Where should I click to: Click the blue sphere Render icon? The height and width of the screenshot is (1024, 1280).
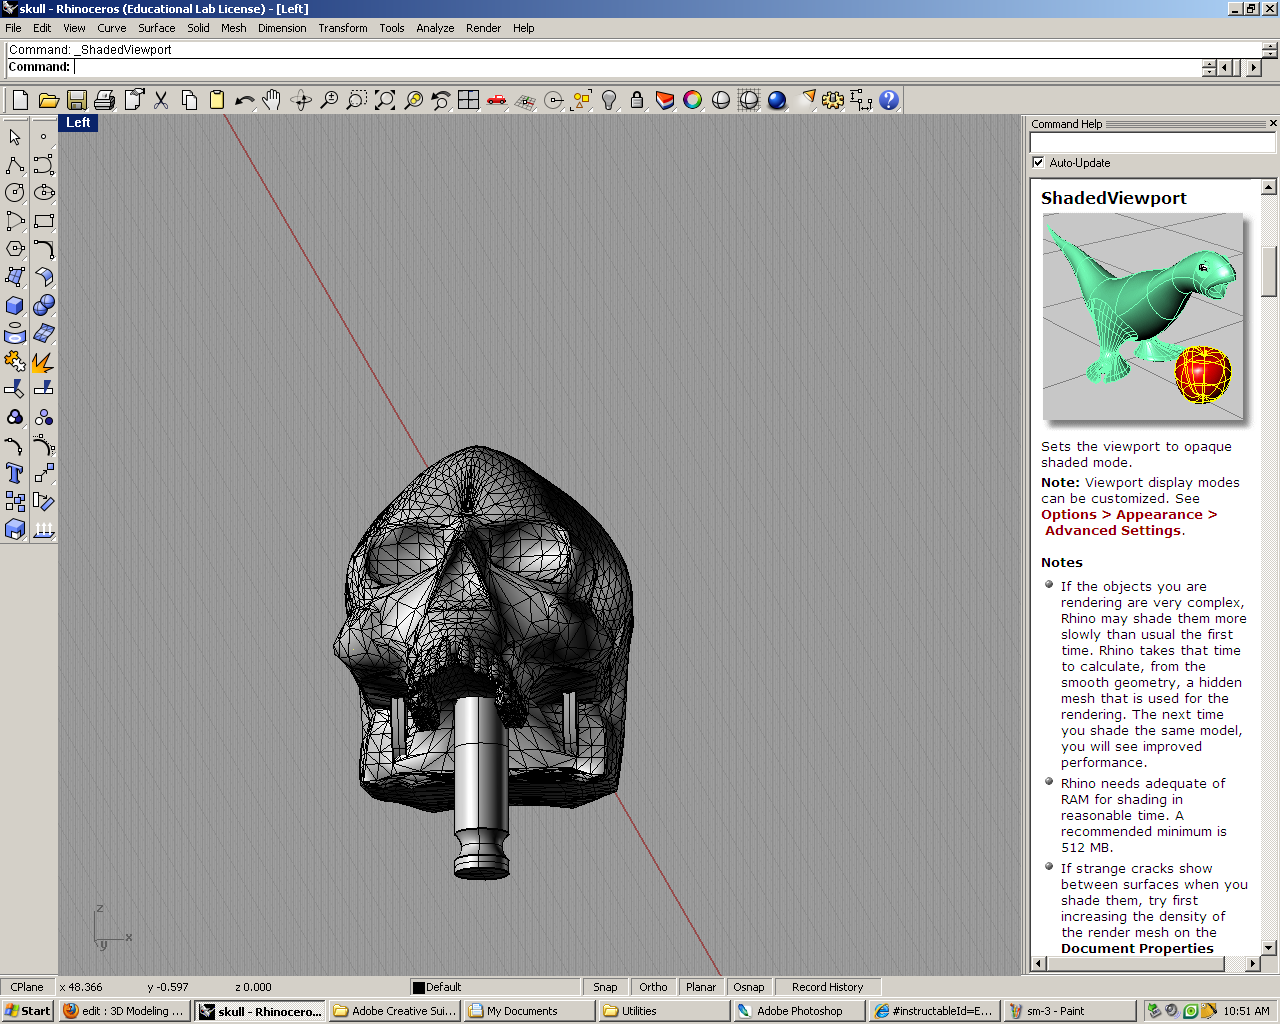tap(777, 100)
